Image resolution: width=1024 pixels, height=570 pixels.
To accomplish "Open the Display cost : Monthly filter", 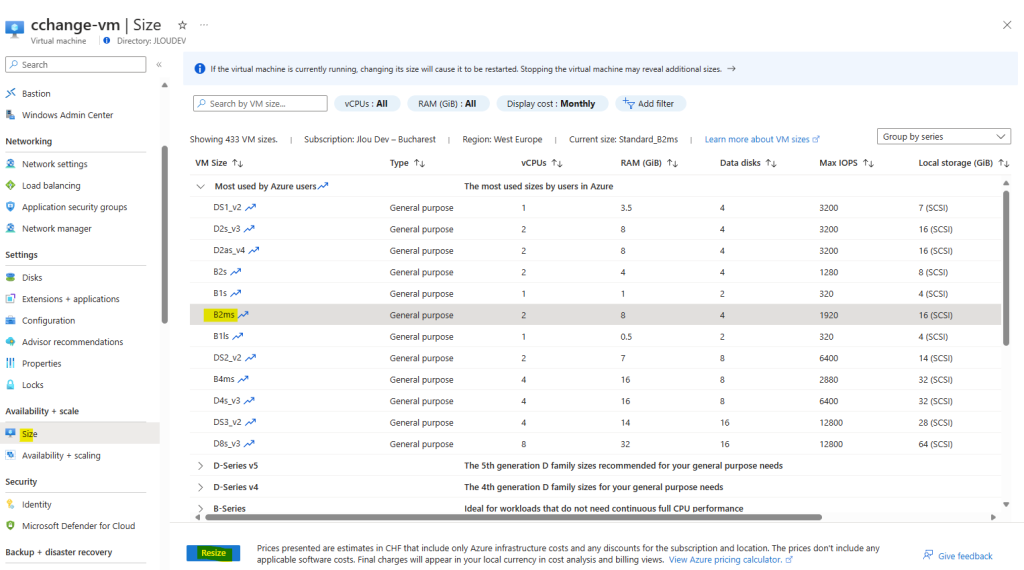I will click(x=551, y=104).
